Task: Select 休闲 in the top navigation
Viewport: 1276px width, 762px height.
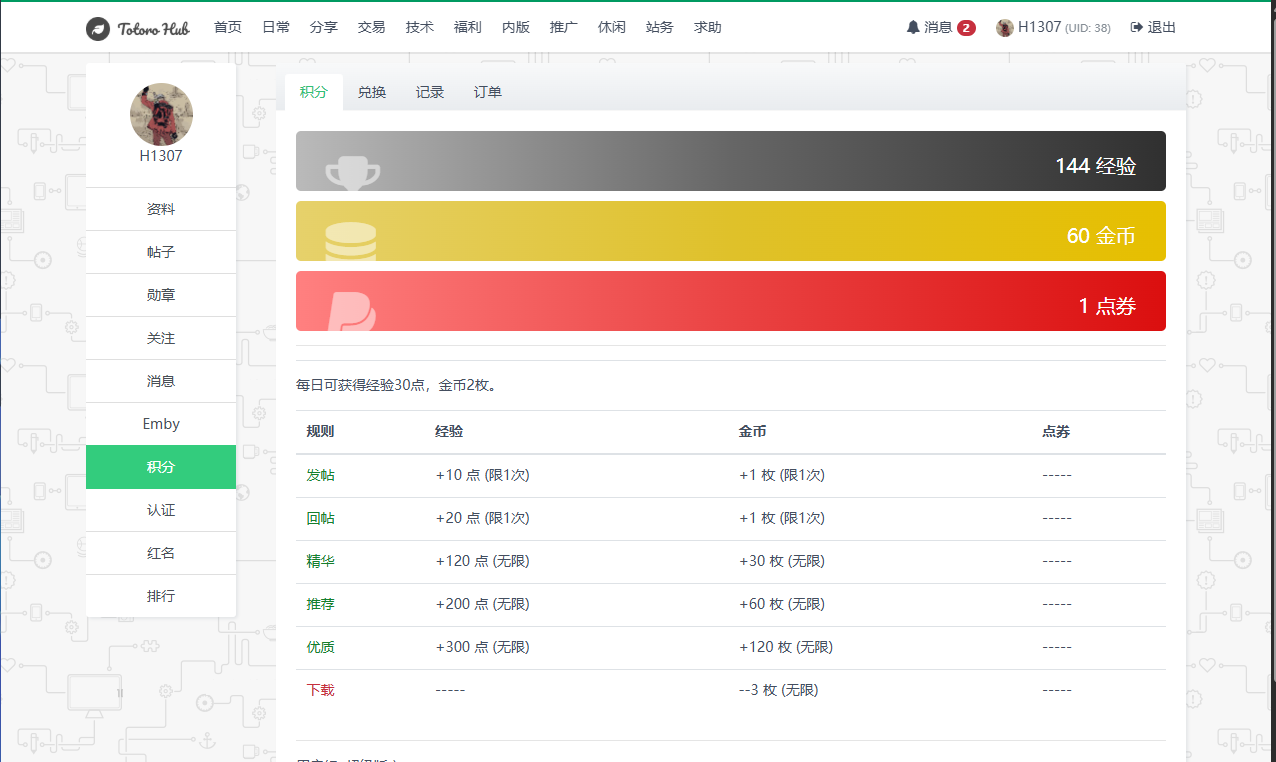Action: pos(612,27)
